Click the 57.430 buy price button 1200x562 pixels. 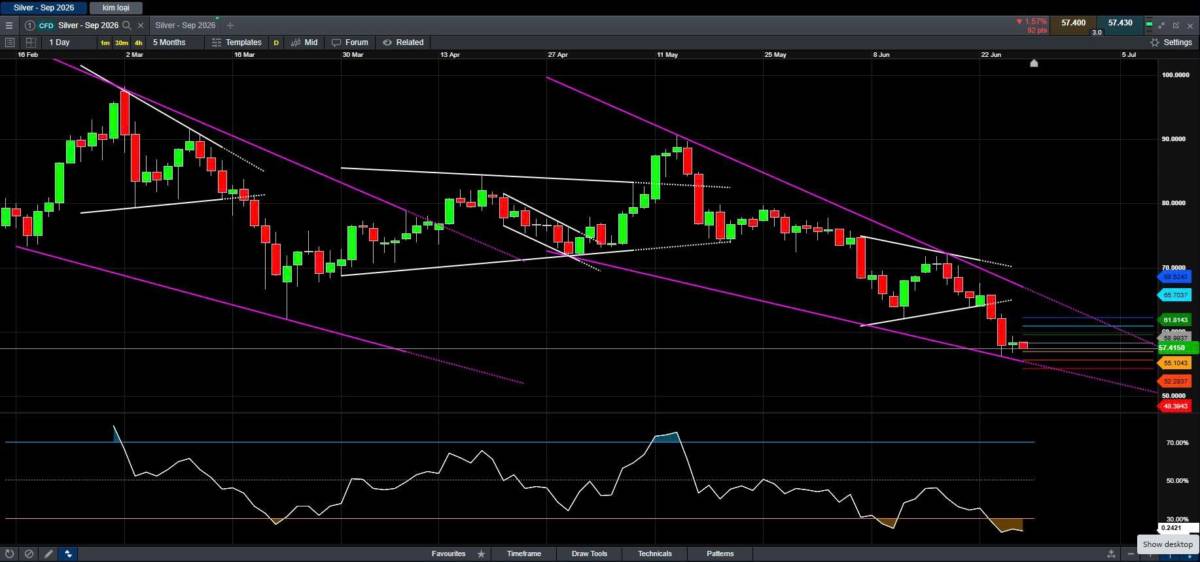[1120, 22]
